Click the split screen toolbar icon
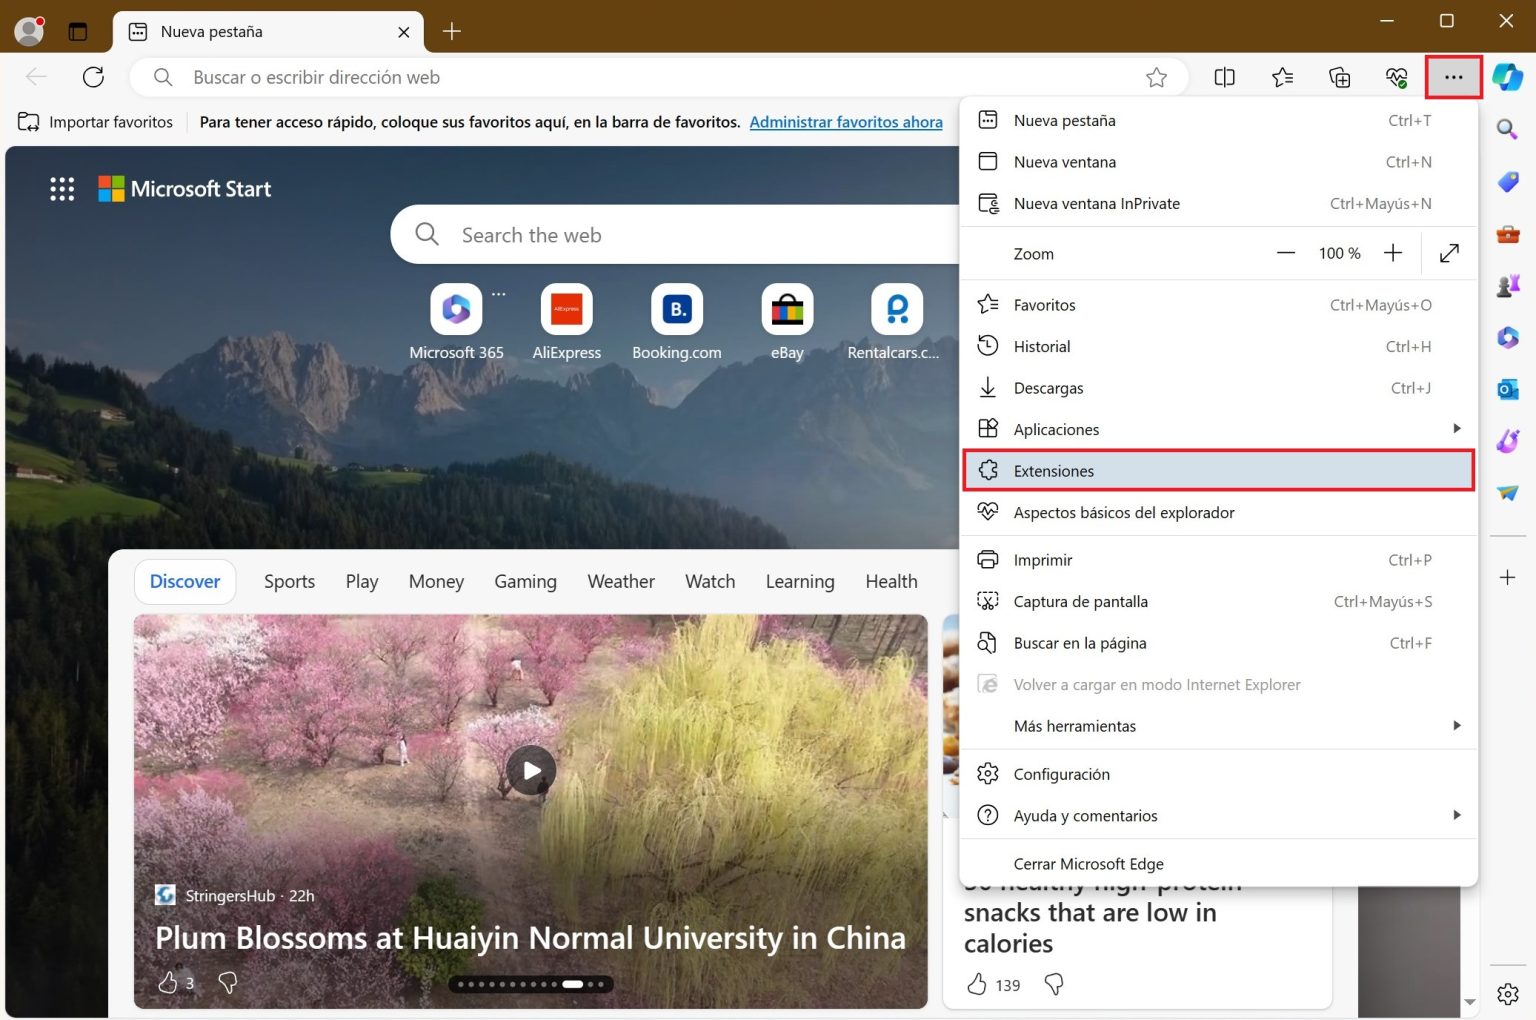Viewport: 1536px width, 1020px height. point(1224,77)
